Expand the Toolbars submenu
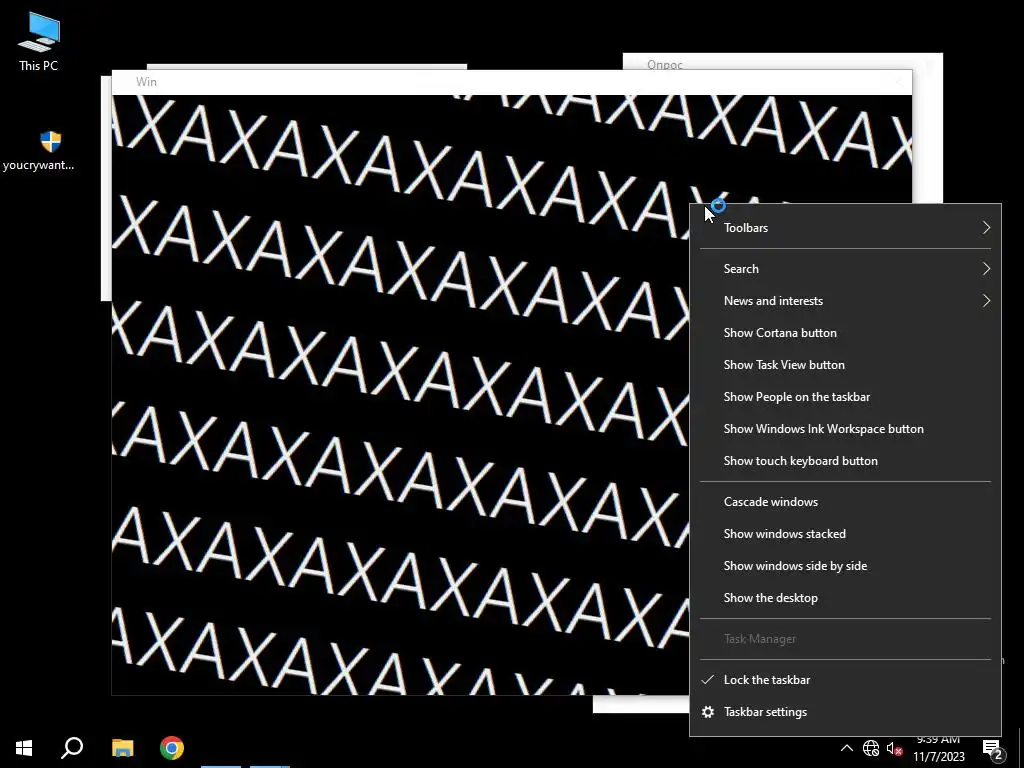Image resolution: width=1024 pixels, height=768 pixels. (845, 228)
